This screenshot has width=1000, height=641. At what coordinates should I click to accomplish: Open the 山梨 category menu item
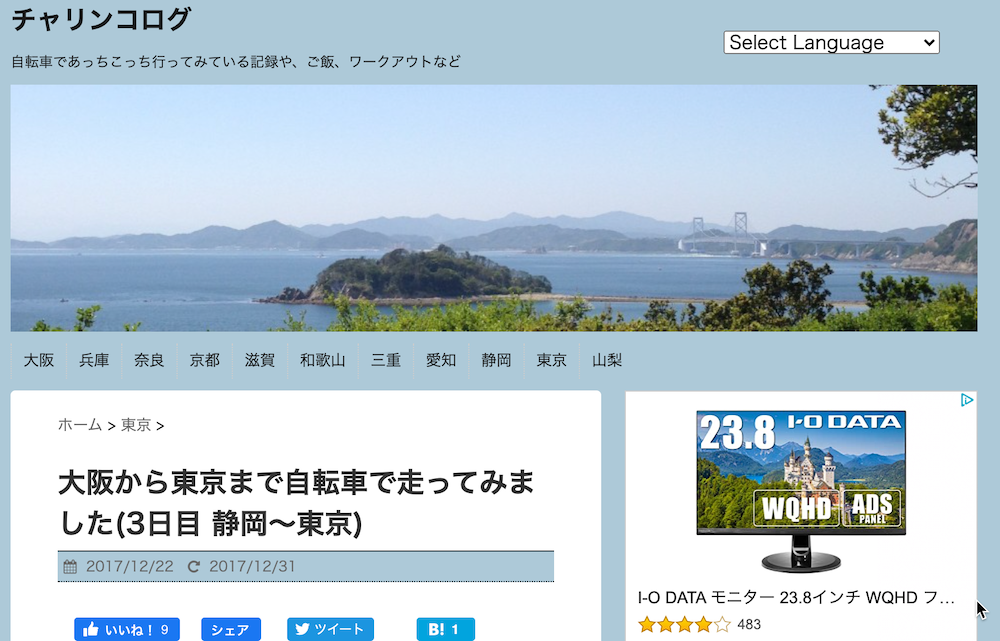607,360
